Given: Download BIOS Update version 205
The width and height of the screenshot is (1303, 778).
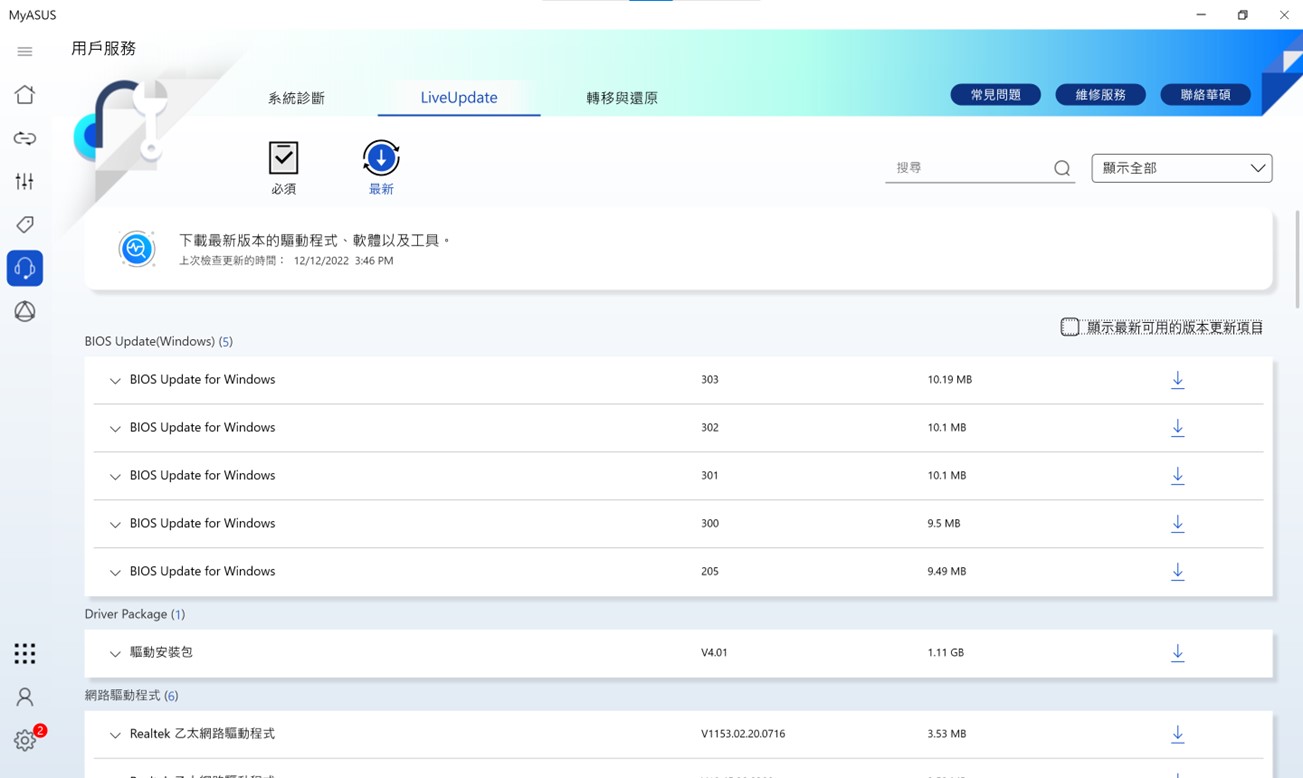Looking at the screenshot, I should coord(1178,572).
